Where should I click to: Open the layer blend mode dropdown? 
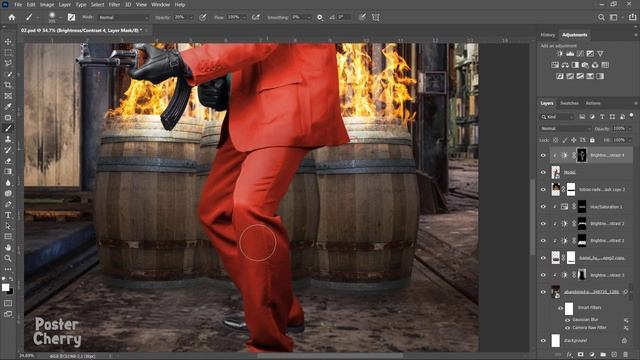pyautogui.click(x=565, y=129)
